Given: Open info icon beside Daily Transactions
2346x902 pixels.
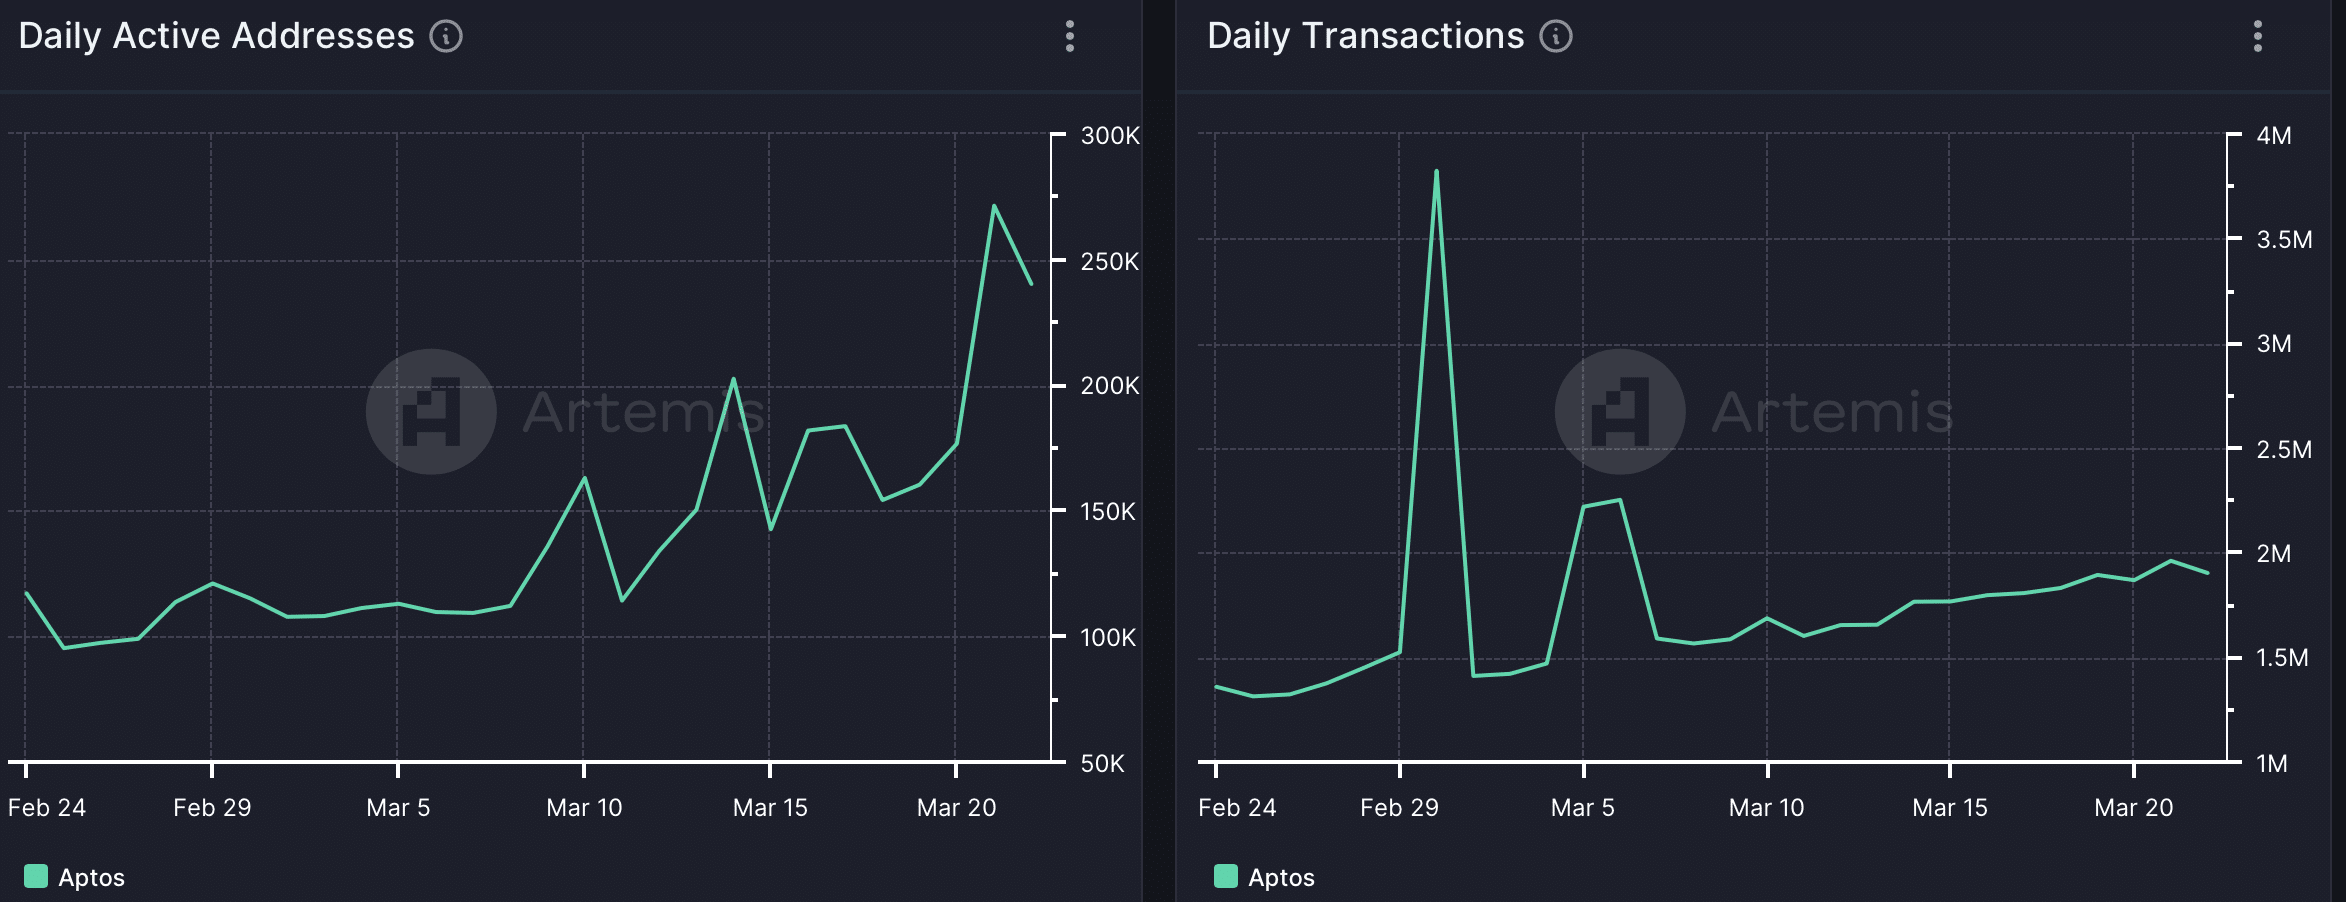Looking at the screenshot, I should (1556, 37).
